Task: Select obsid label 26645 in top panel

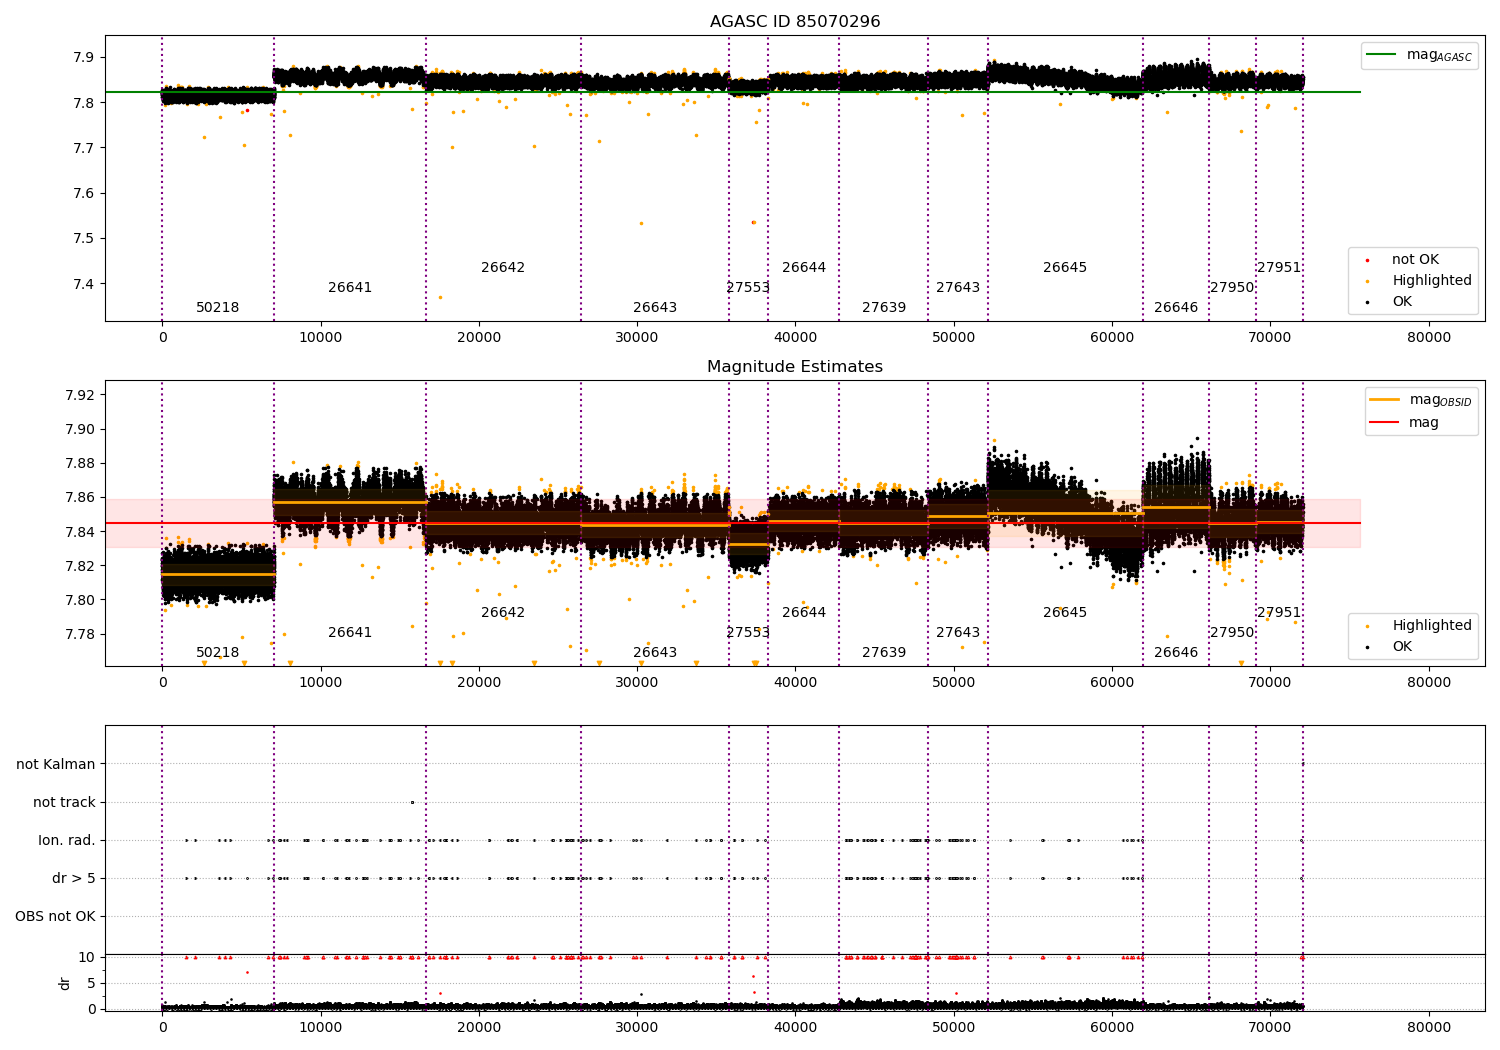Action: click(1065, 267)
